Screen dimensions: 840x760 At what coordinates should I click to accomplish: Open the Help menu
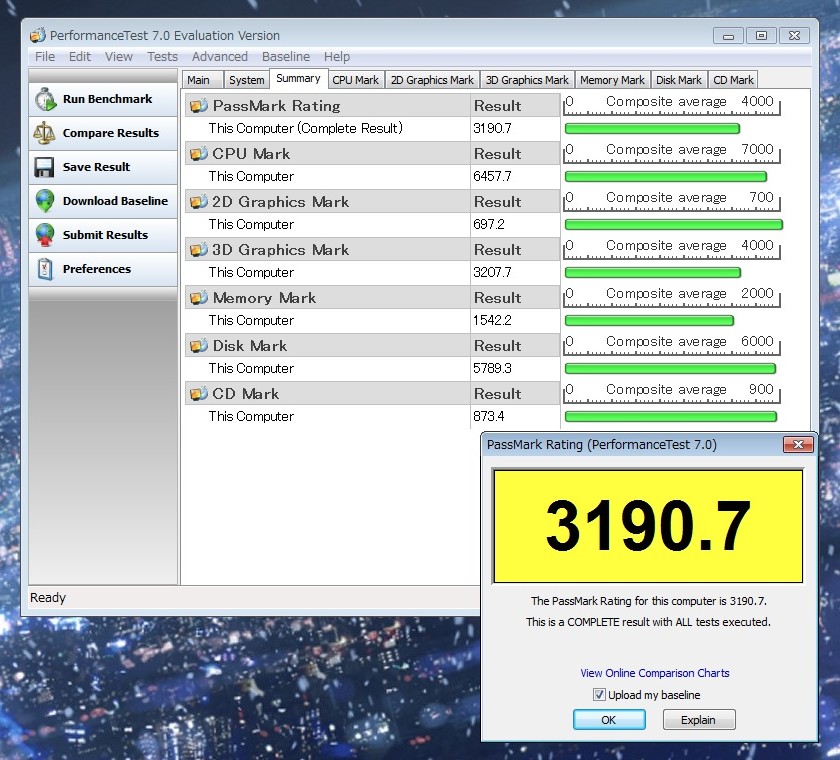tap(336, 56)
